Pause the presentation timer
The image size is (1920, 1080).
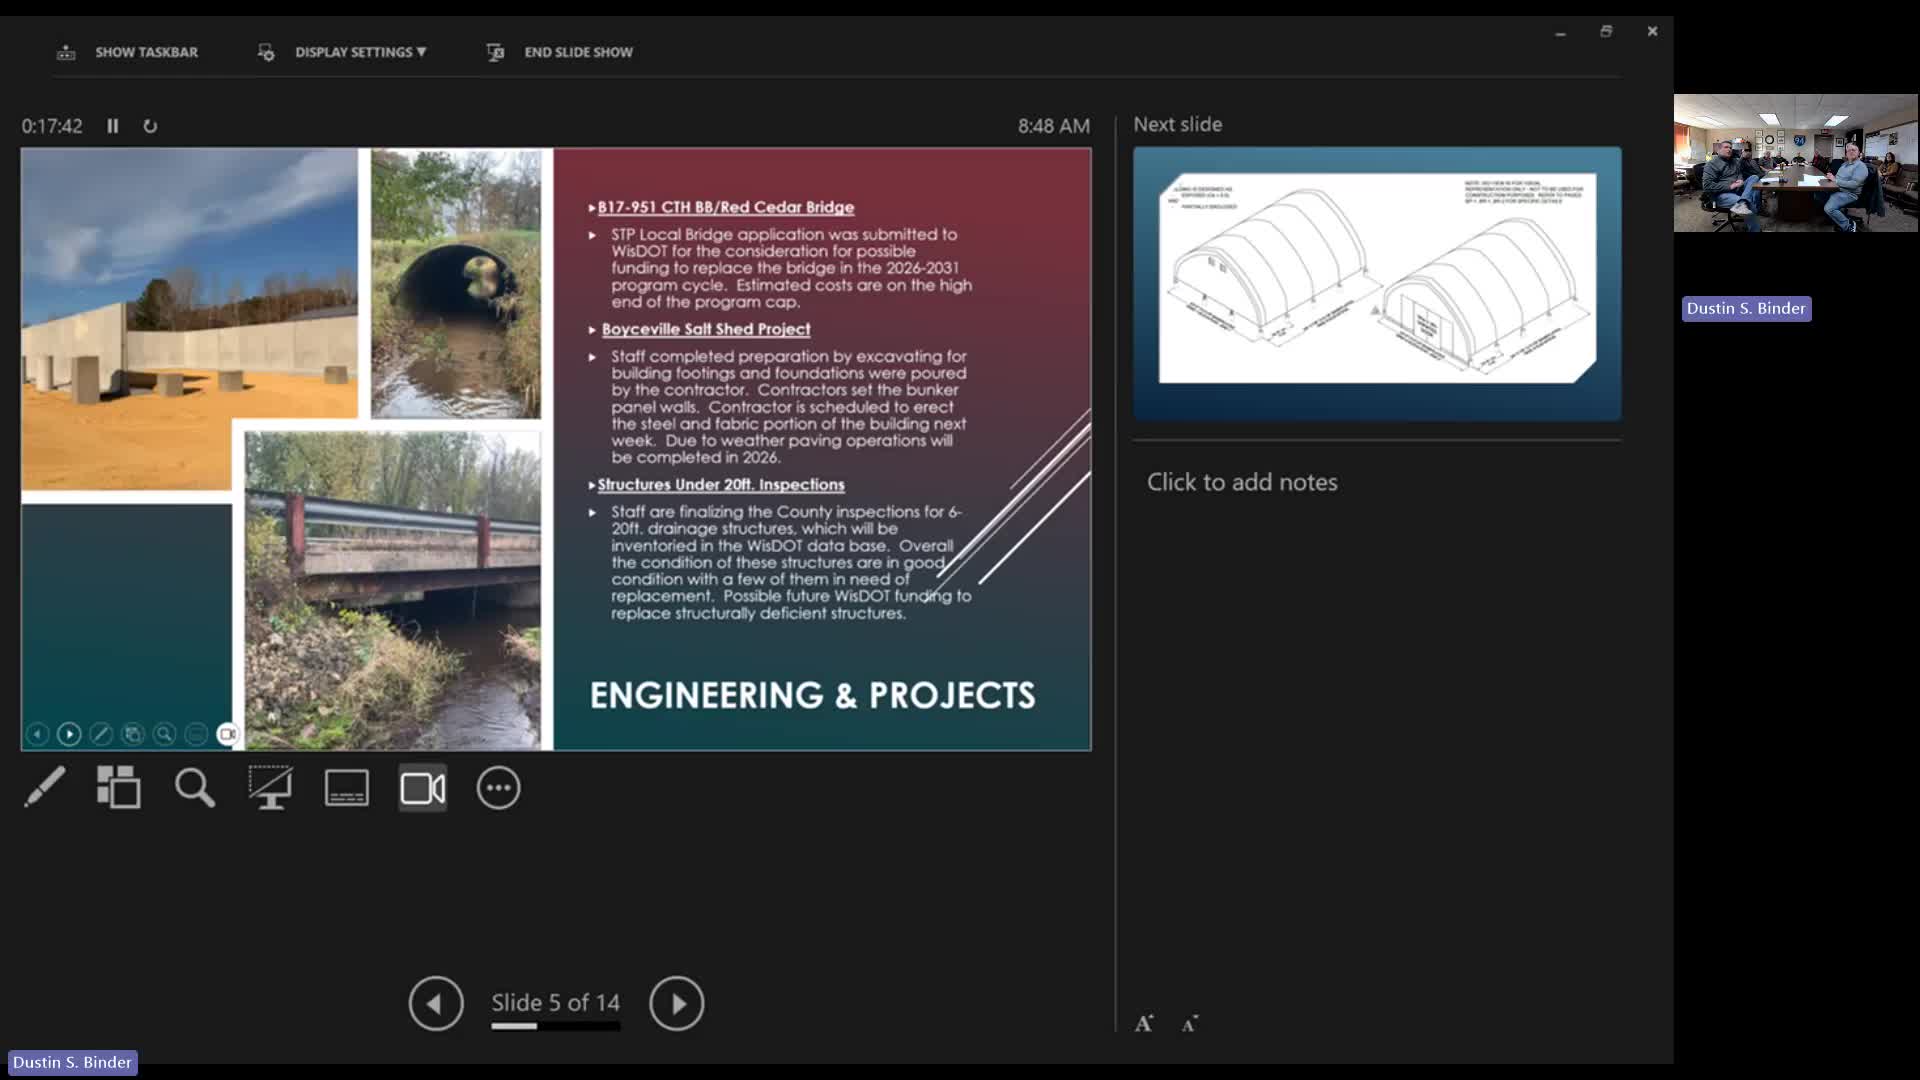(113, 126)
